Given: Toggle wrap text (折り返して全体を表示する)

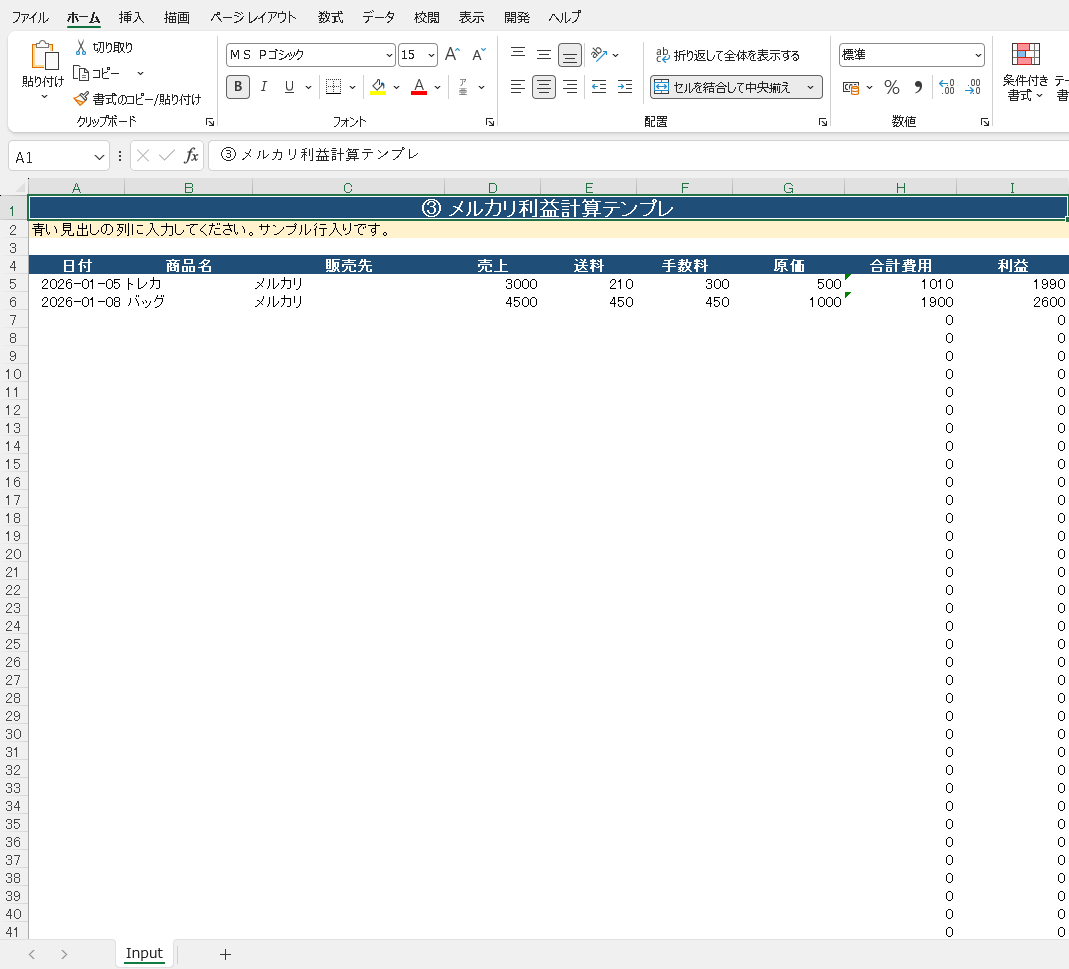Looking at the screenshot, I should [x=728, y=55].
